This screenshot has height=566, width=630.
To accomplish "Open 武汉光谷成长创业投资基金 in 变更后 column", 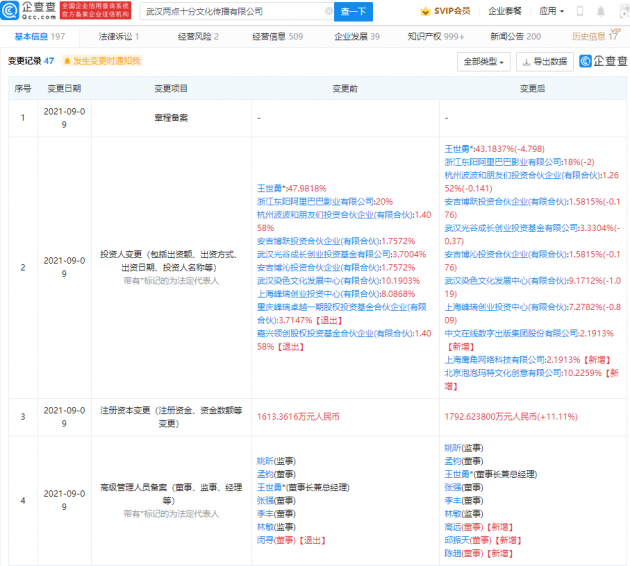I will (x=511, y=228).
